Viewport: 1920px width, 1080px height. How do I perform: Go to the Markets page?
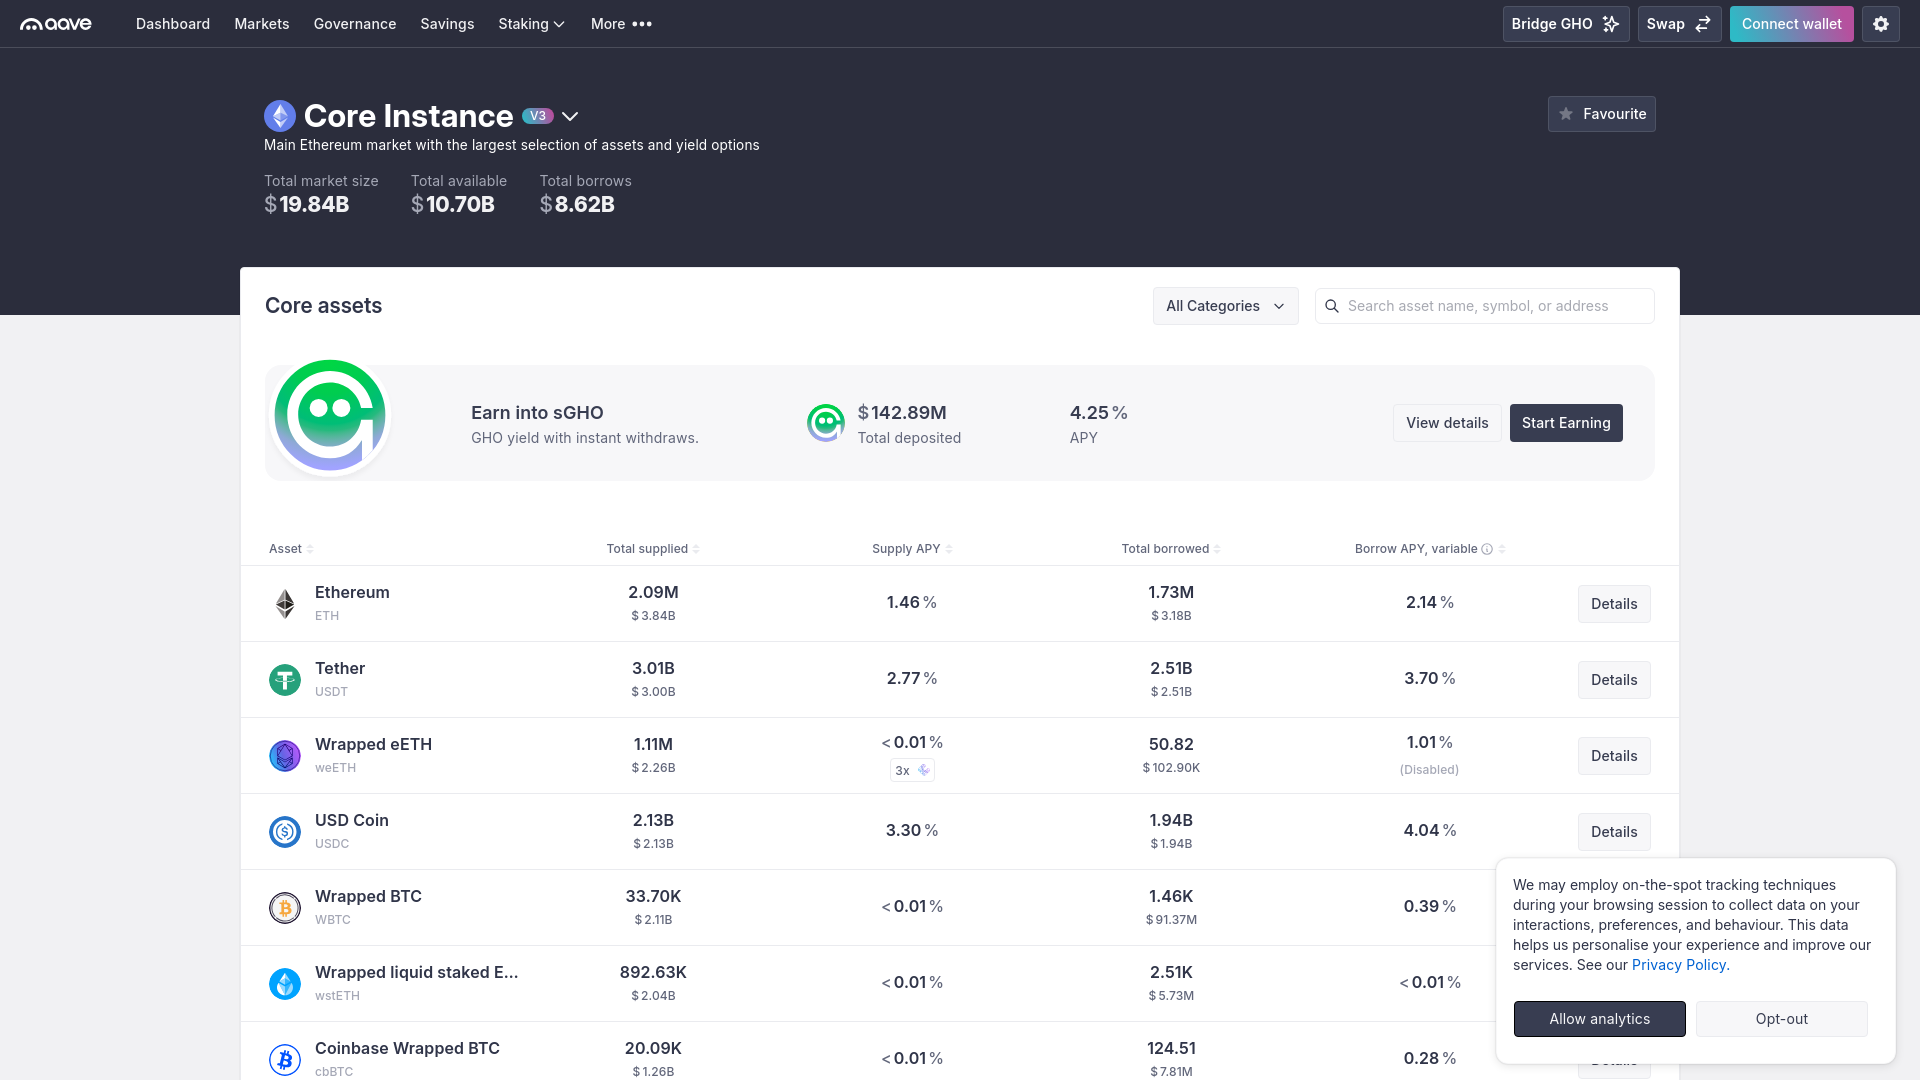(x=262, y=24)
